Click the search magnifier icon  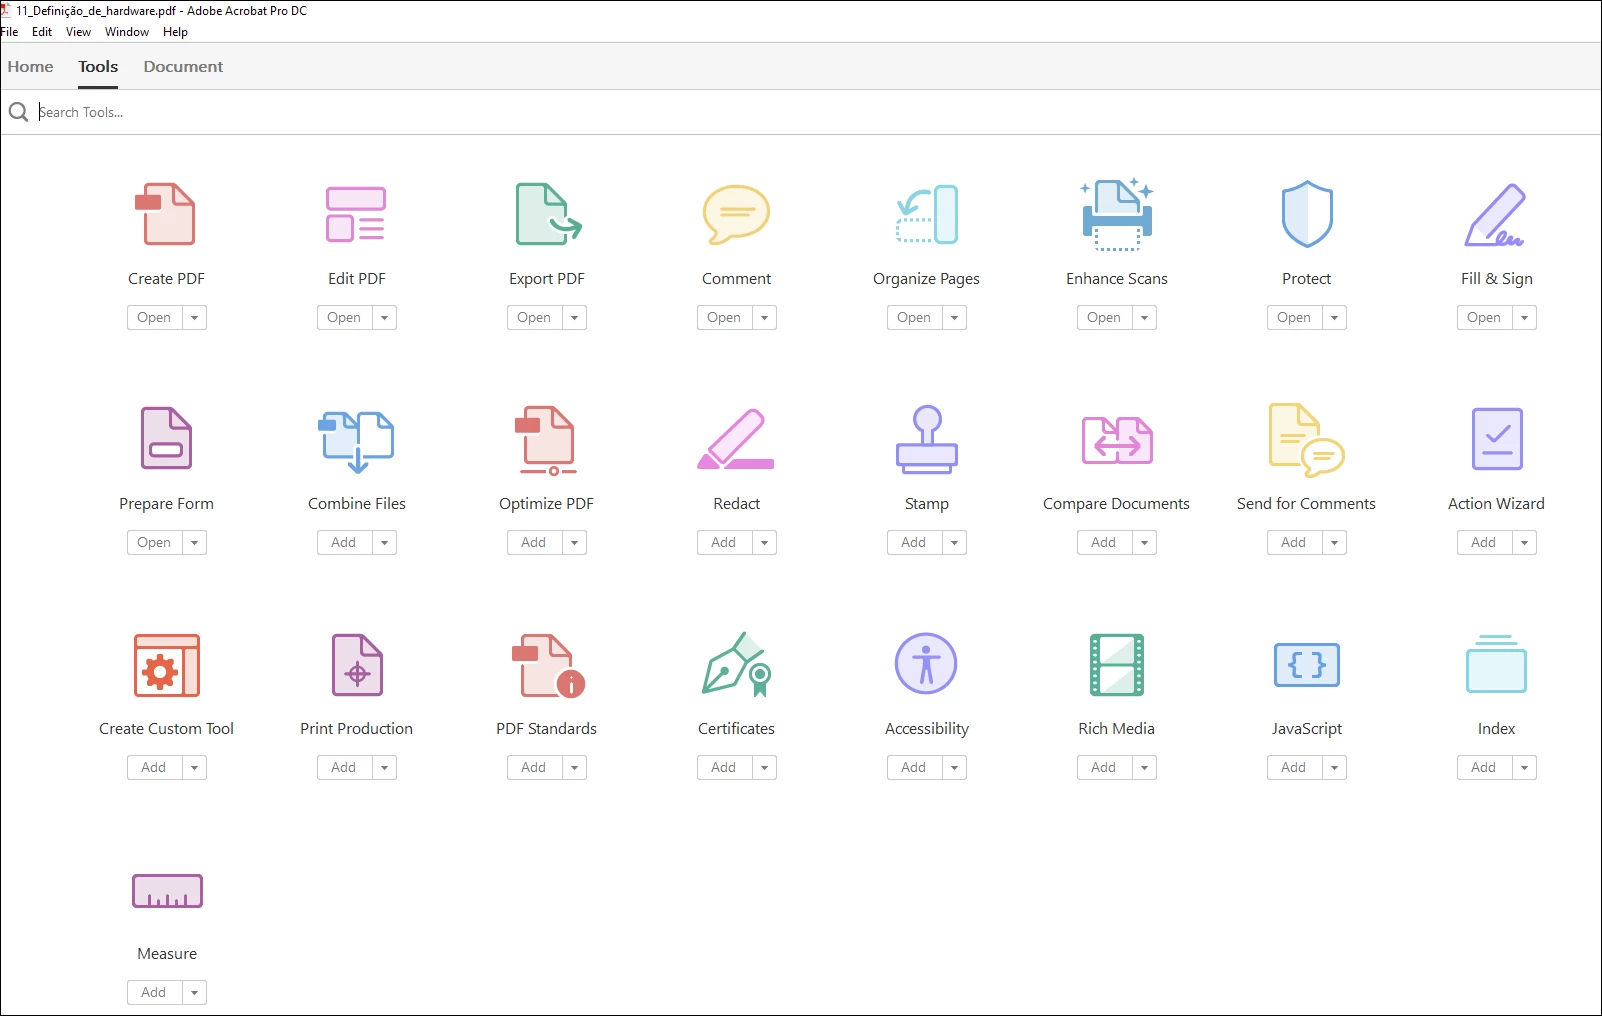click(x=18, y=112)
